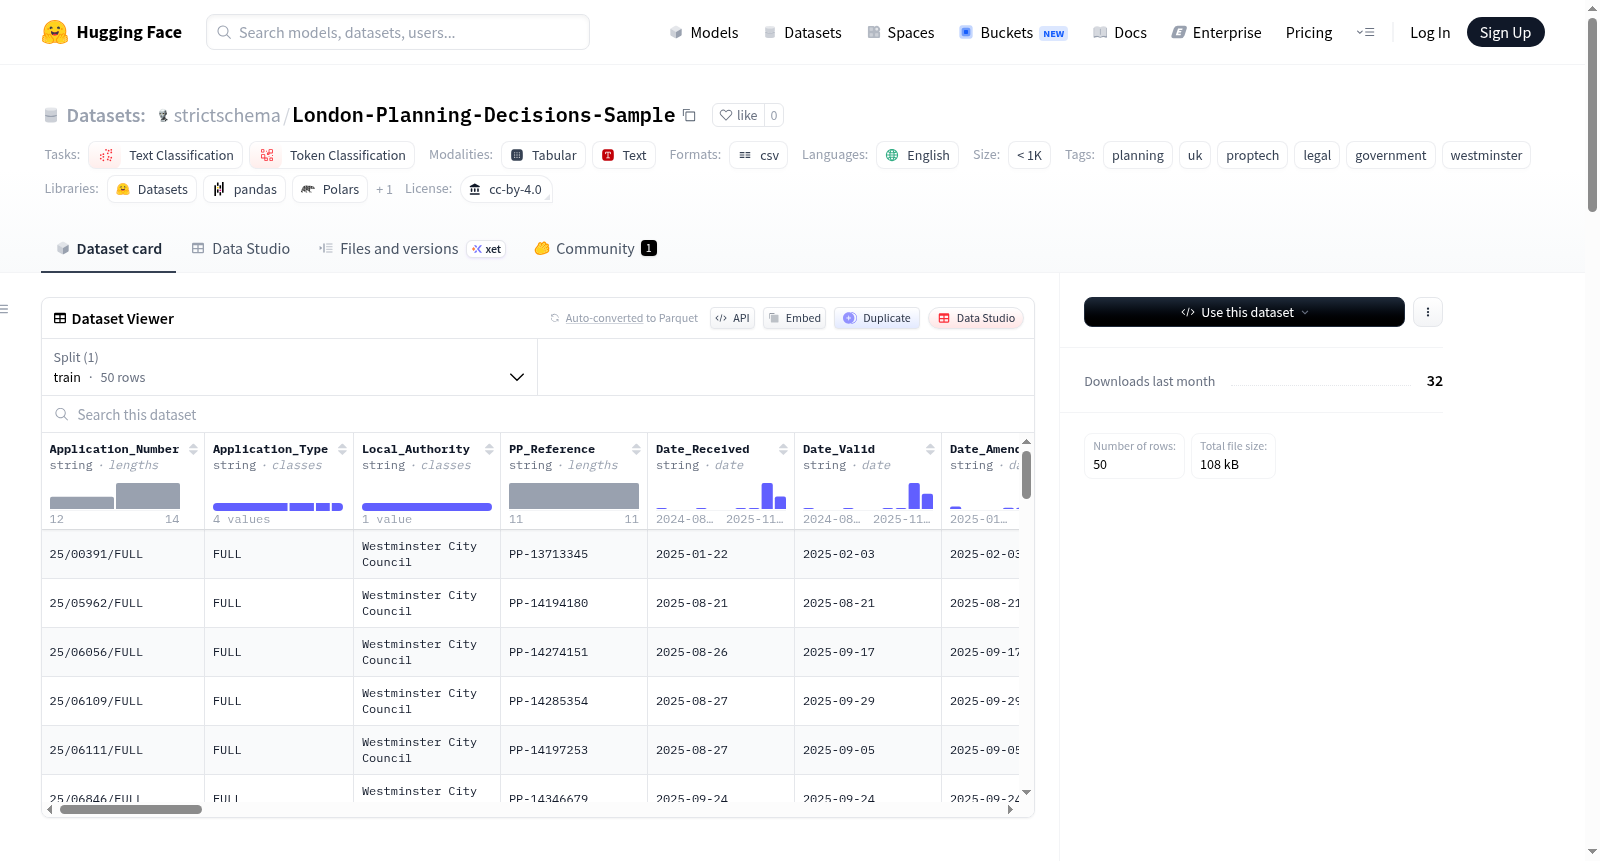Viewport: 1600px width, 861px height.
Task: Click the planning tag
Action: pos(1137,155)
